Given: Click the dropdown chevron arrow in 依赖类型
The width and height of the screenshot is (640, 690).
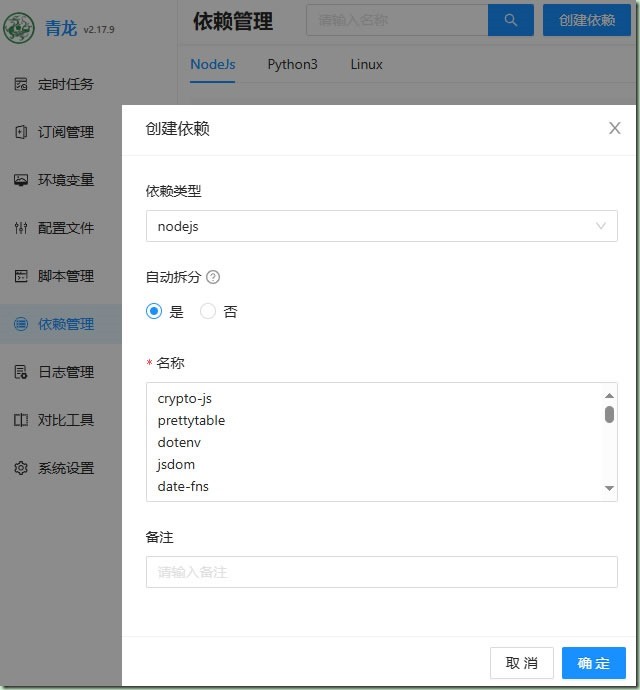Looking at the screenshot, I should [601, 226].
